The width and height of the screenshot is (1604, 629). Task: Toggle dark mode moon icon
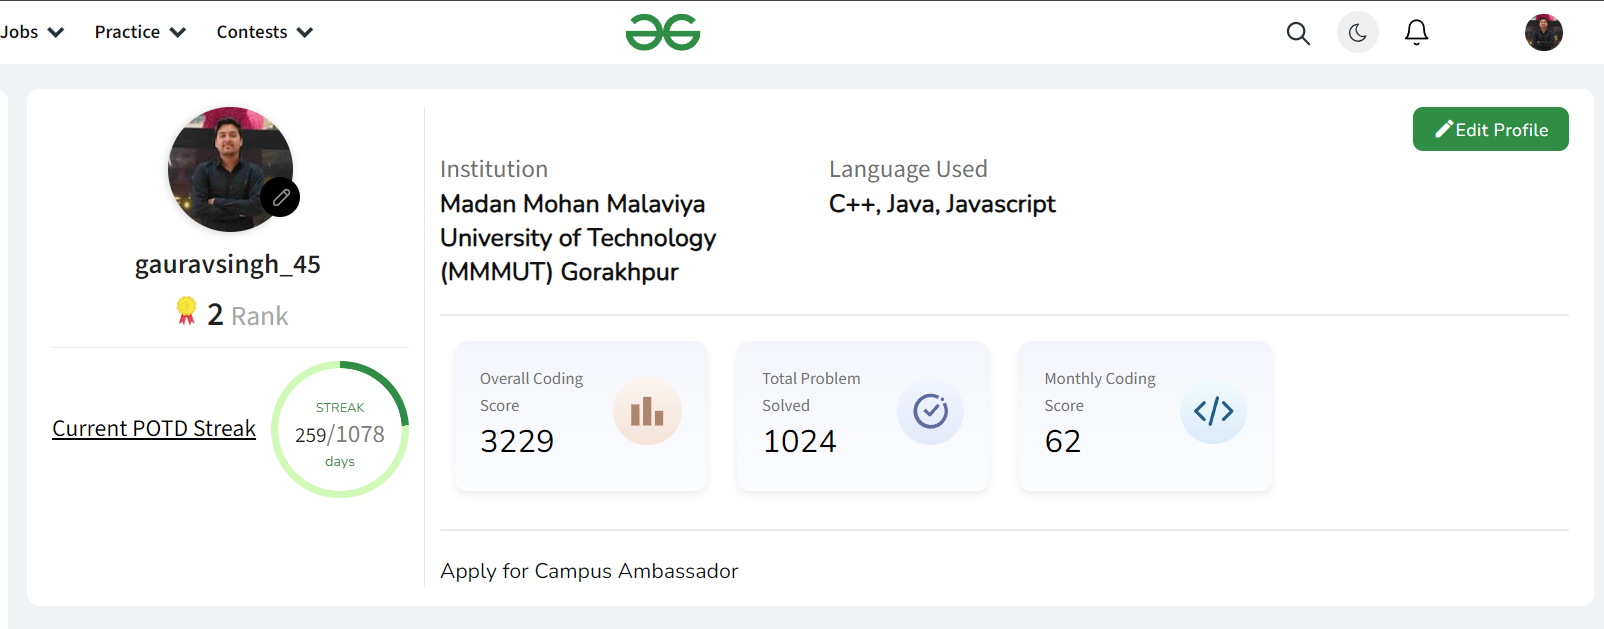tap(1358, 33)
